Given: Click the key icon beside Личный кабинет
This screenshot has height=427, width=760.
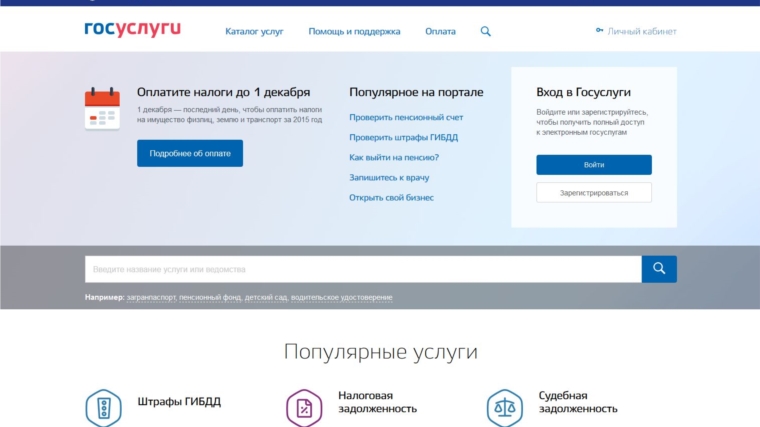Looking at the screenshot, I should point(600,30).
